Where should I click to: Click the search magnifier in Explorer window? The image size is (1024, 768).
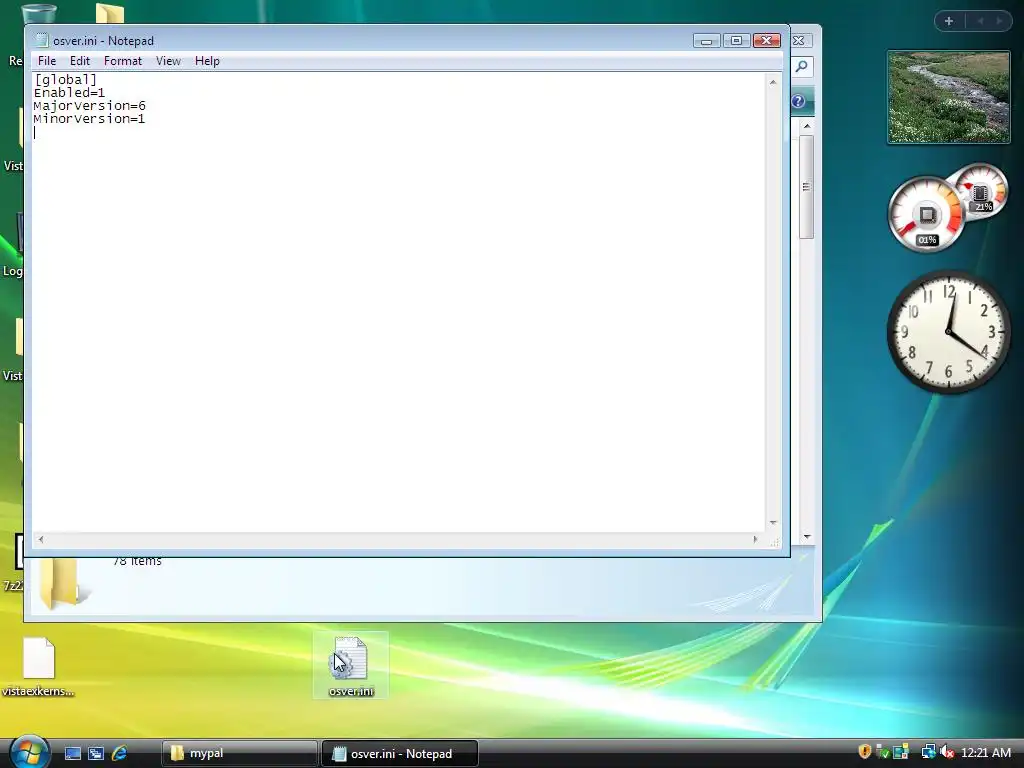click(801, 67)
